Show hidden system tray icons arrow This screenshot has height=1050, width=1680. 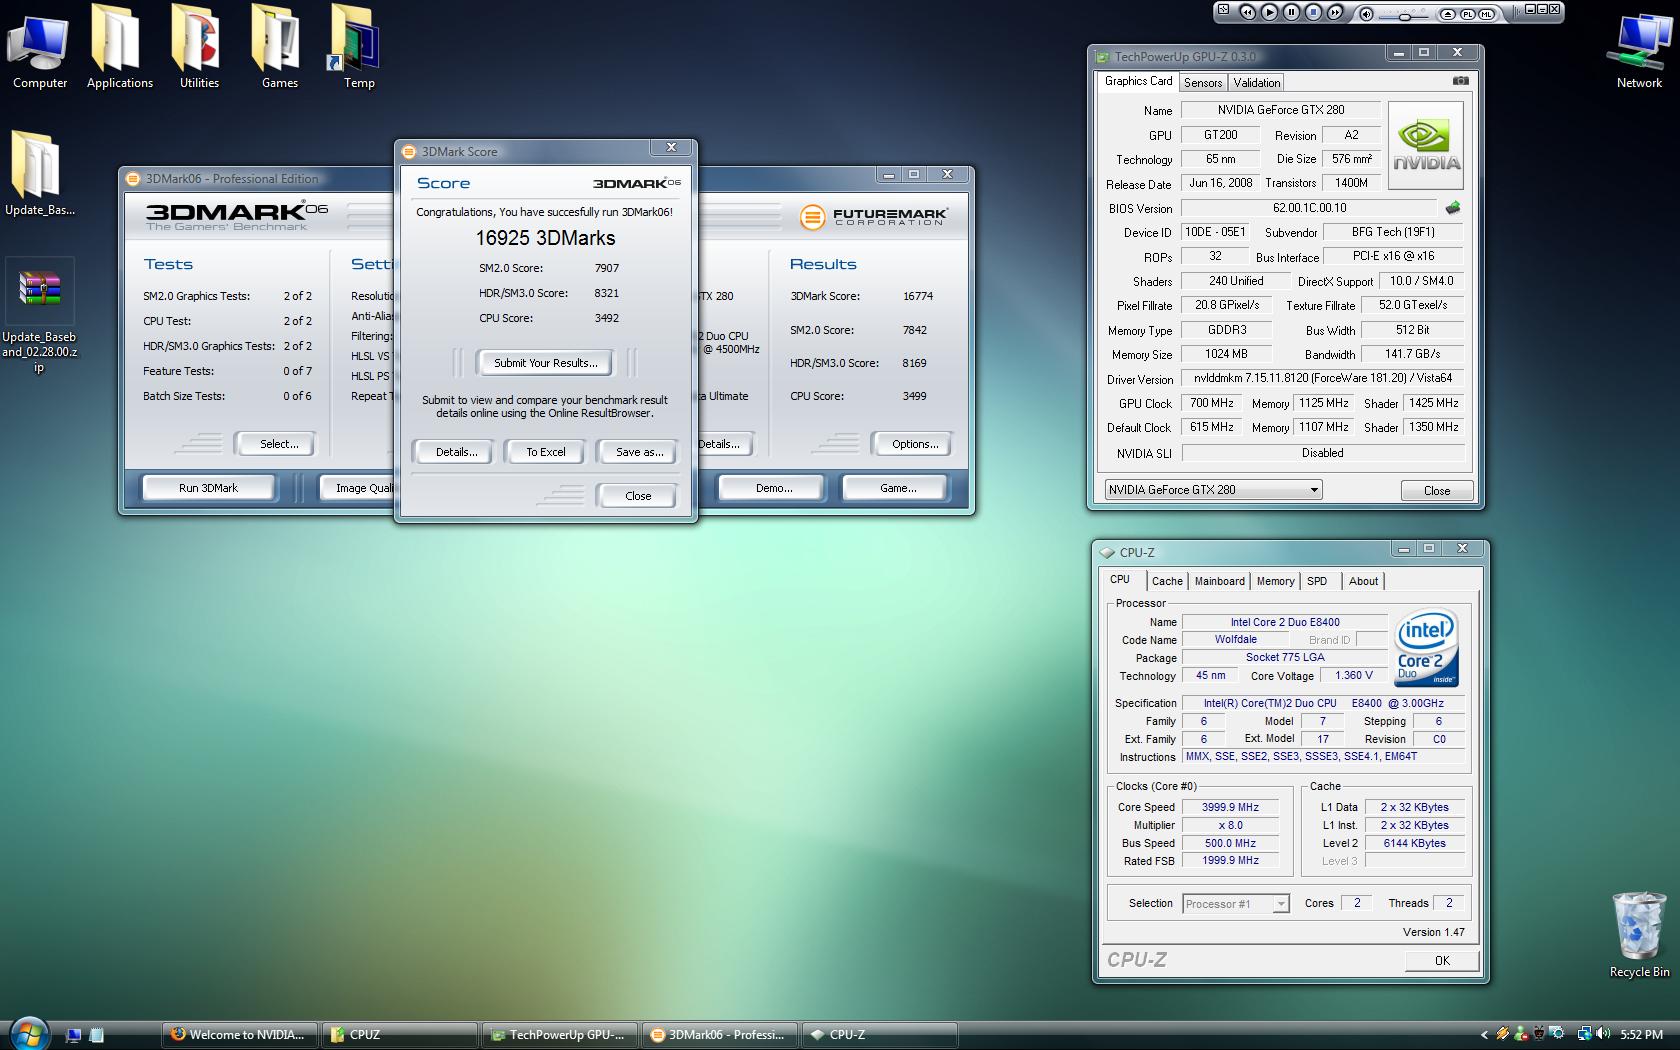[x=1484, y=1035]
